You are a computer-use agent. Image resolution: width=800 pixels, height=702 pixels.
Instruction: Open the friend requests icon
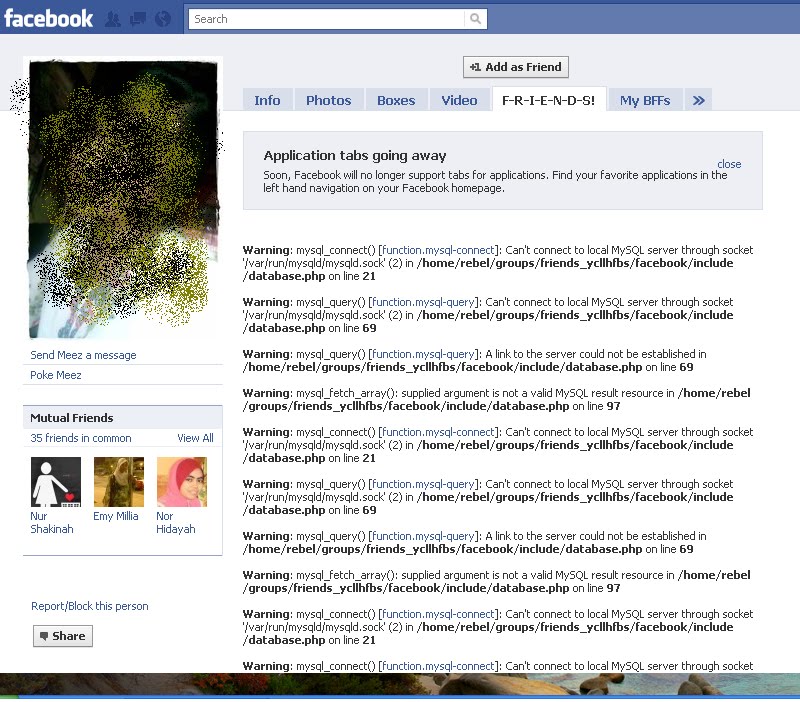113,19
